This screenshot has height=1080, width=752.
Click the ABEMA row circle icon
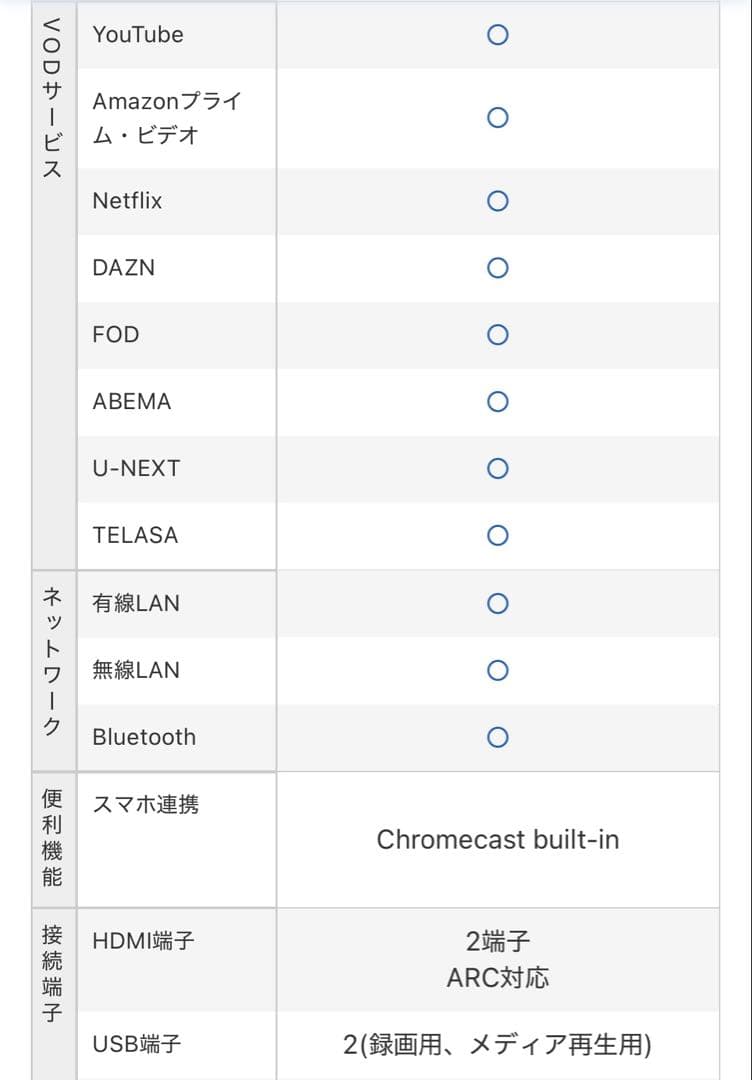point(497,402)
